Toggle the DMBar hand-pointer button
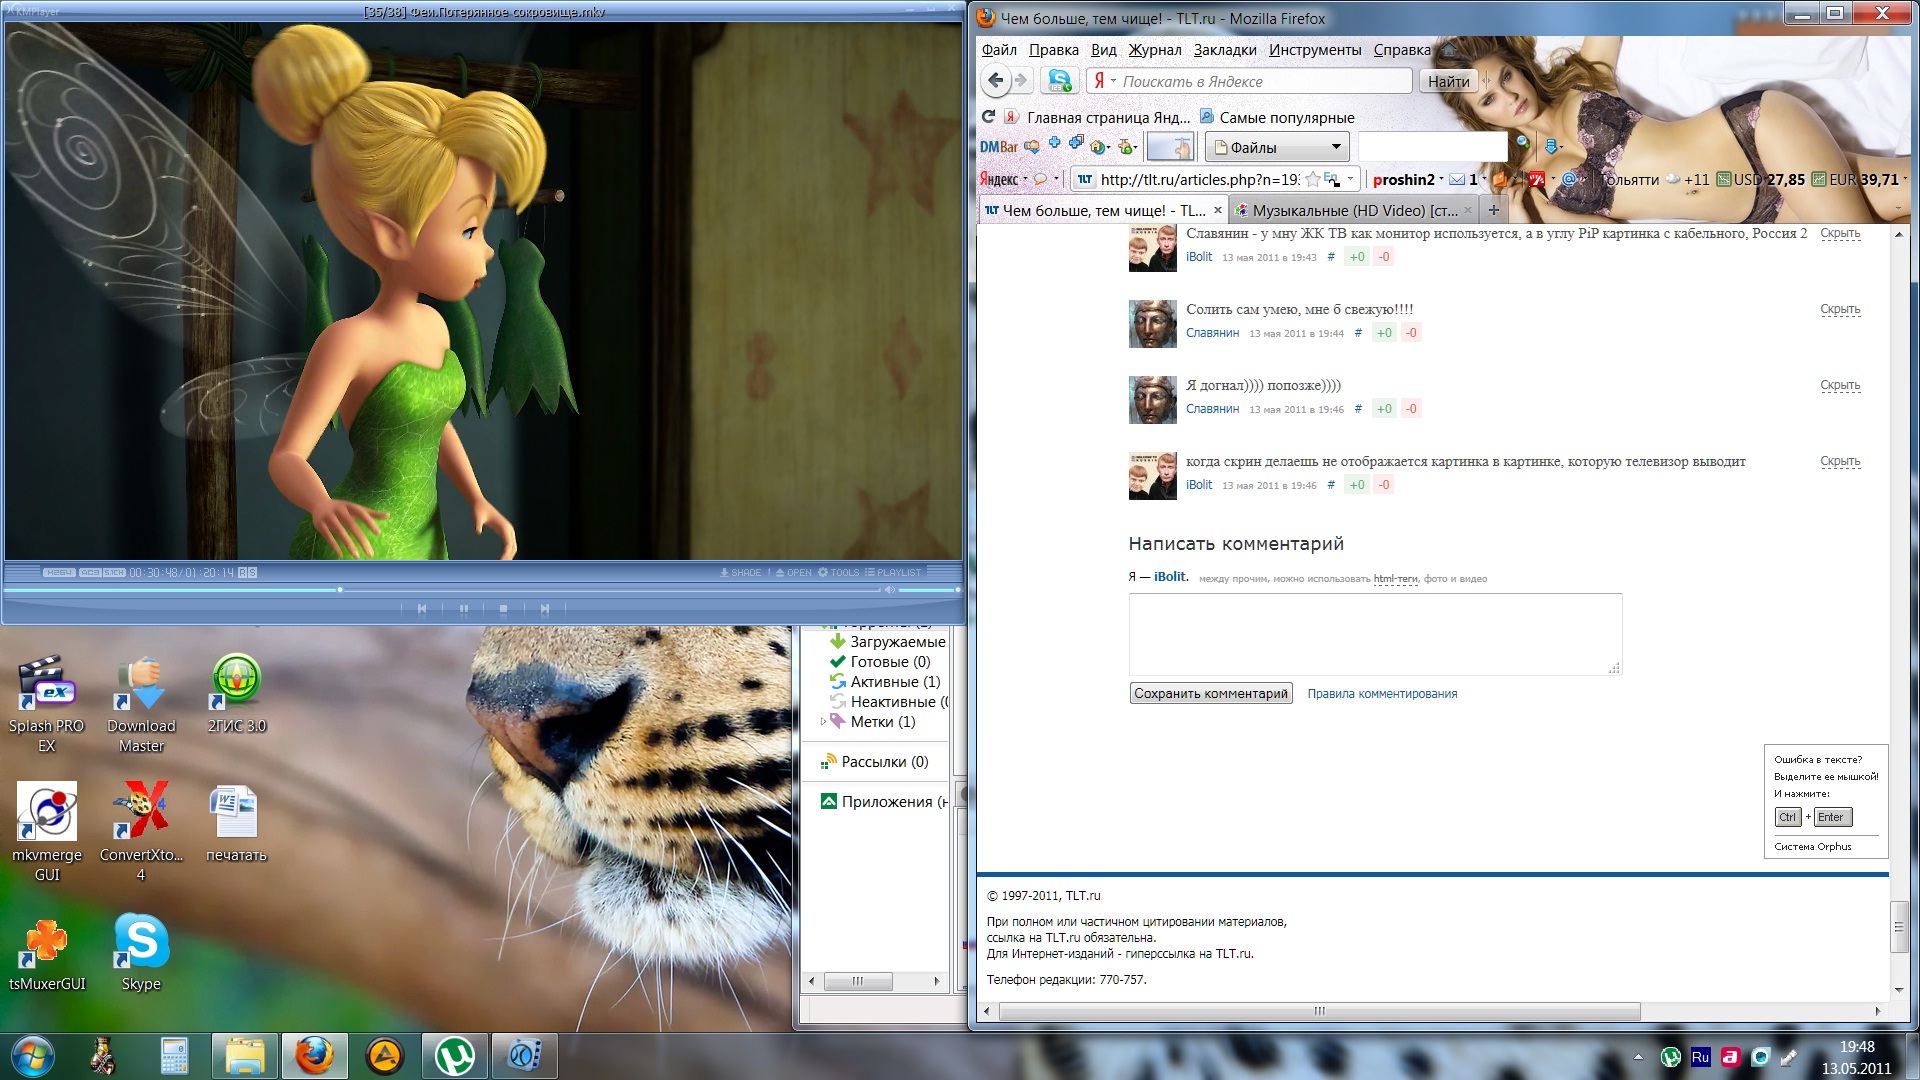 pos(1171,147)
